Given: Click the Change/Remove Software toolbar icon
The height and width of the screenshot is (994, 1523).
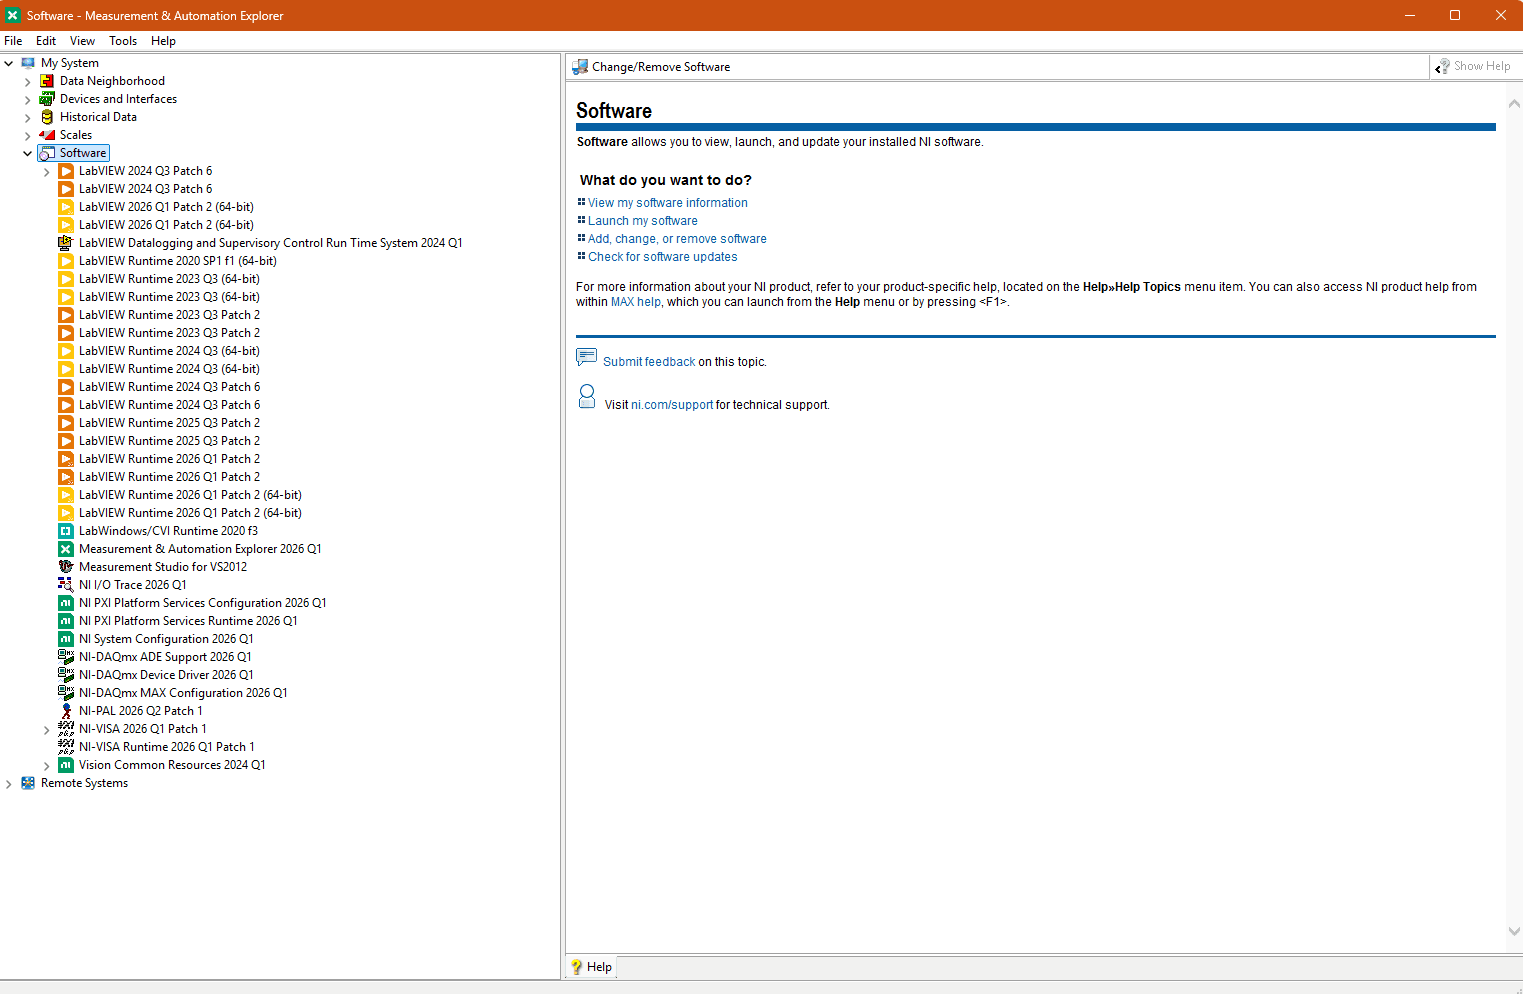Looking at the screenshot, I should coord(580,67).
